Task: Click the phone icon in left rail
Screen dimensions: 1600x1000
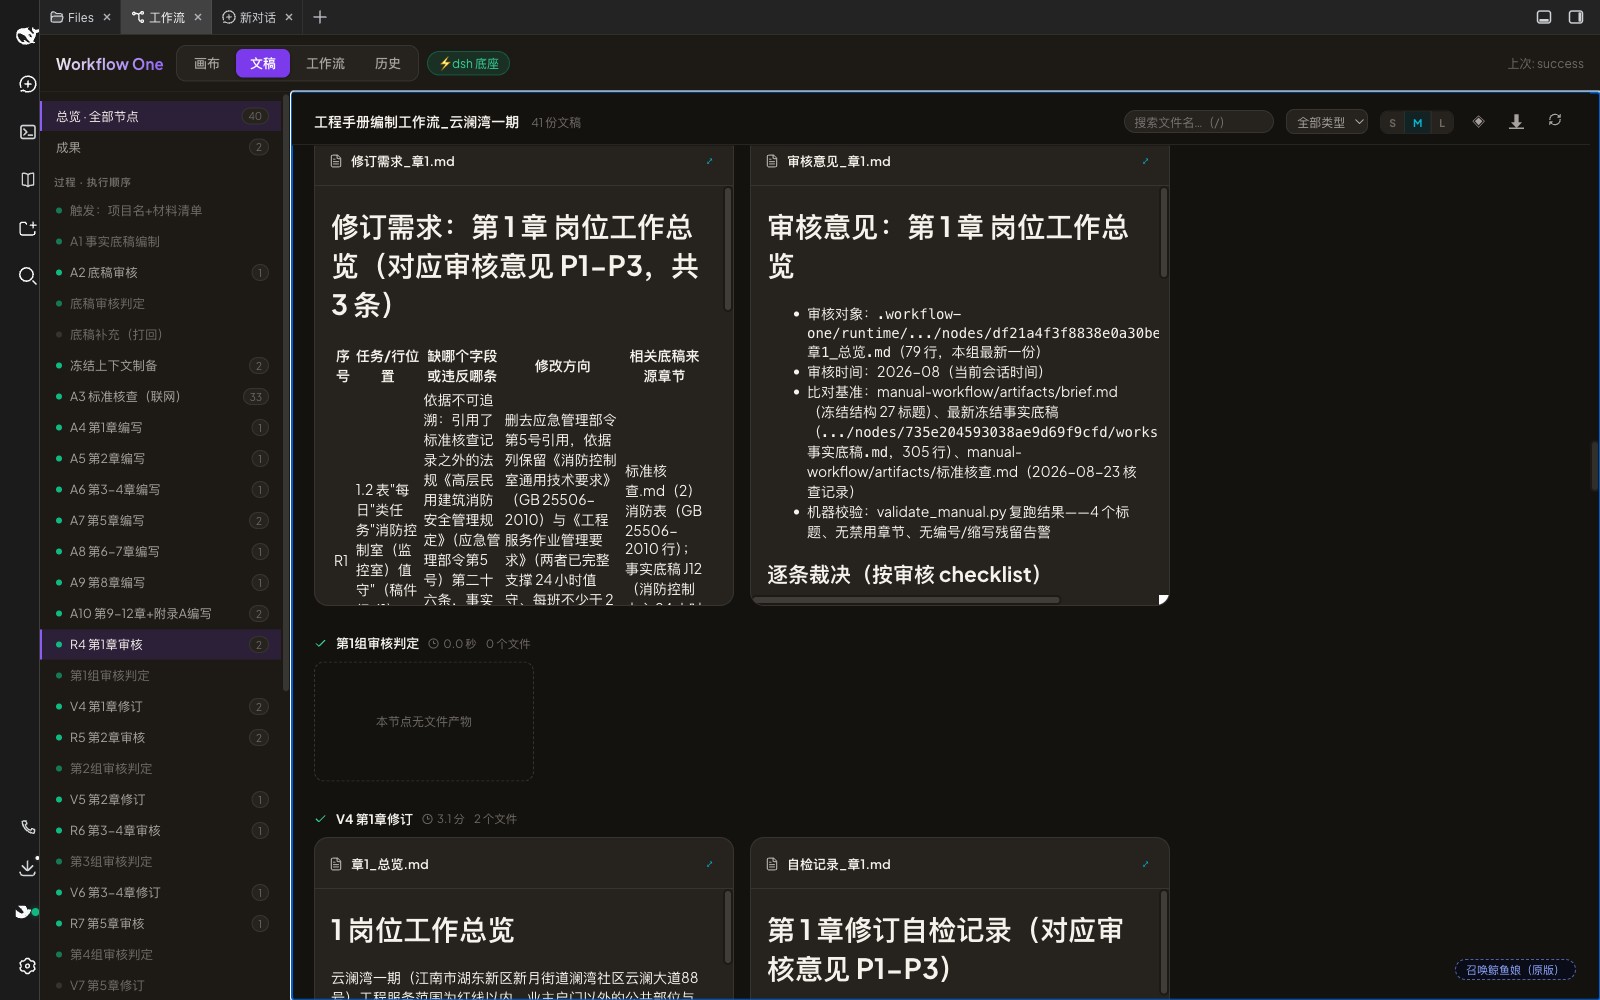Action: click(28, 827)
